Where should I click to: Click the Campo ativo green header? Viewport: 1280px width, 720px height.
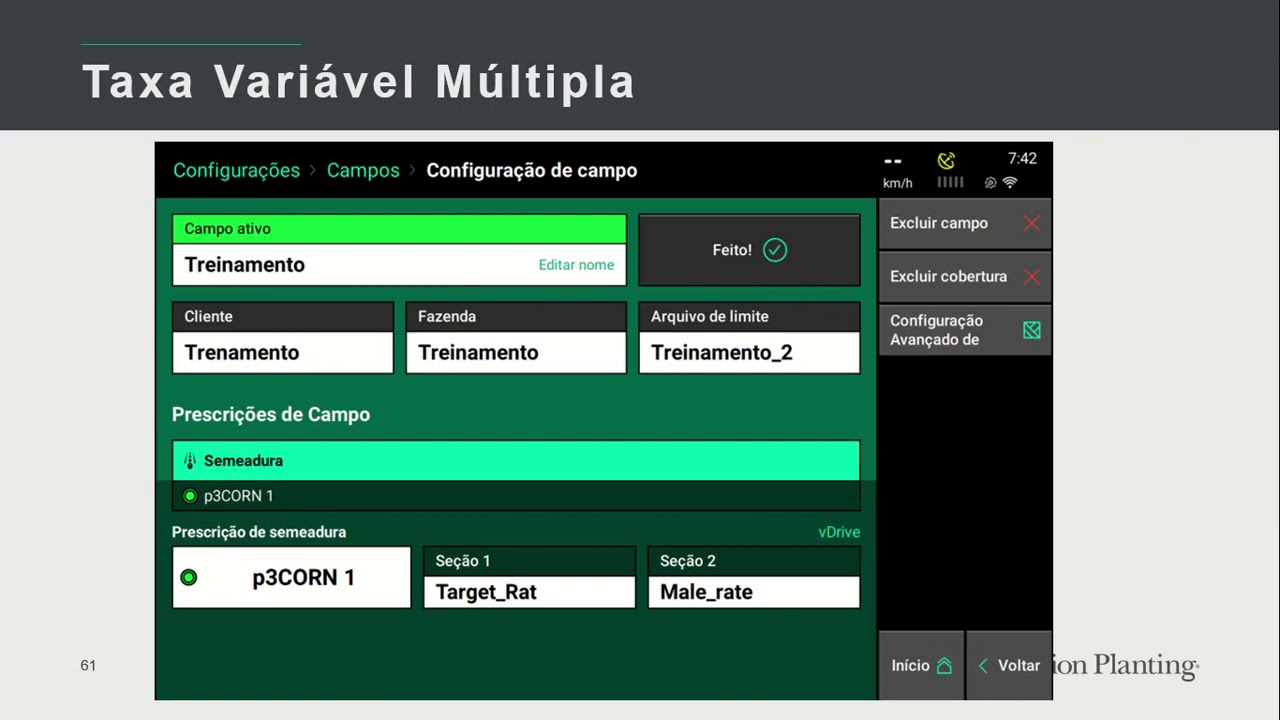[x=400, y=229]
